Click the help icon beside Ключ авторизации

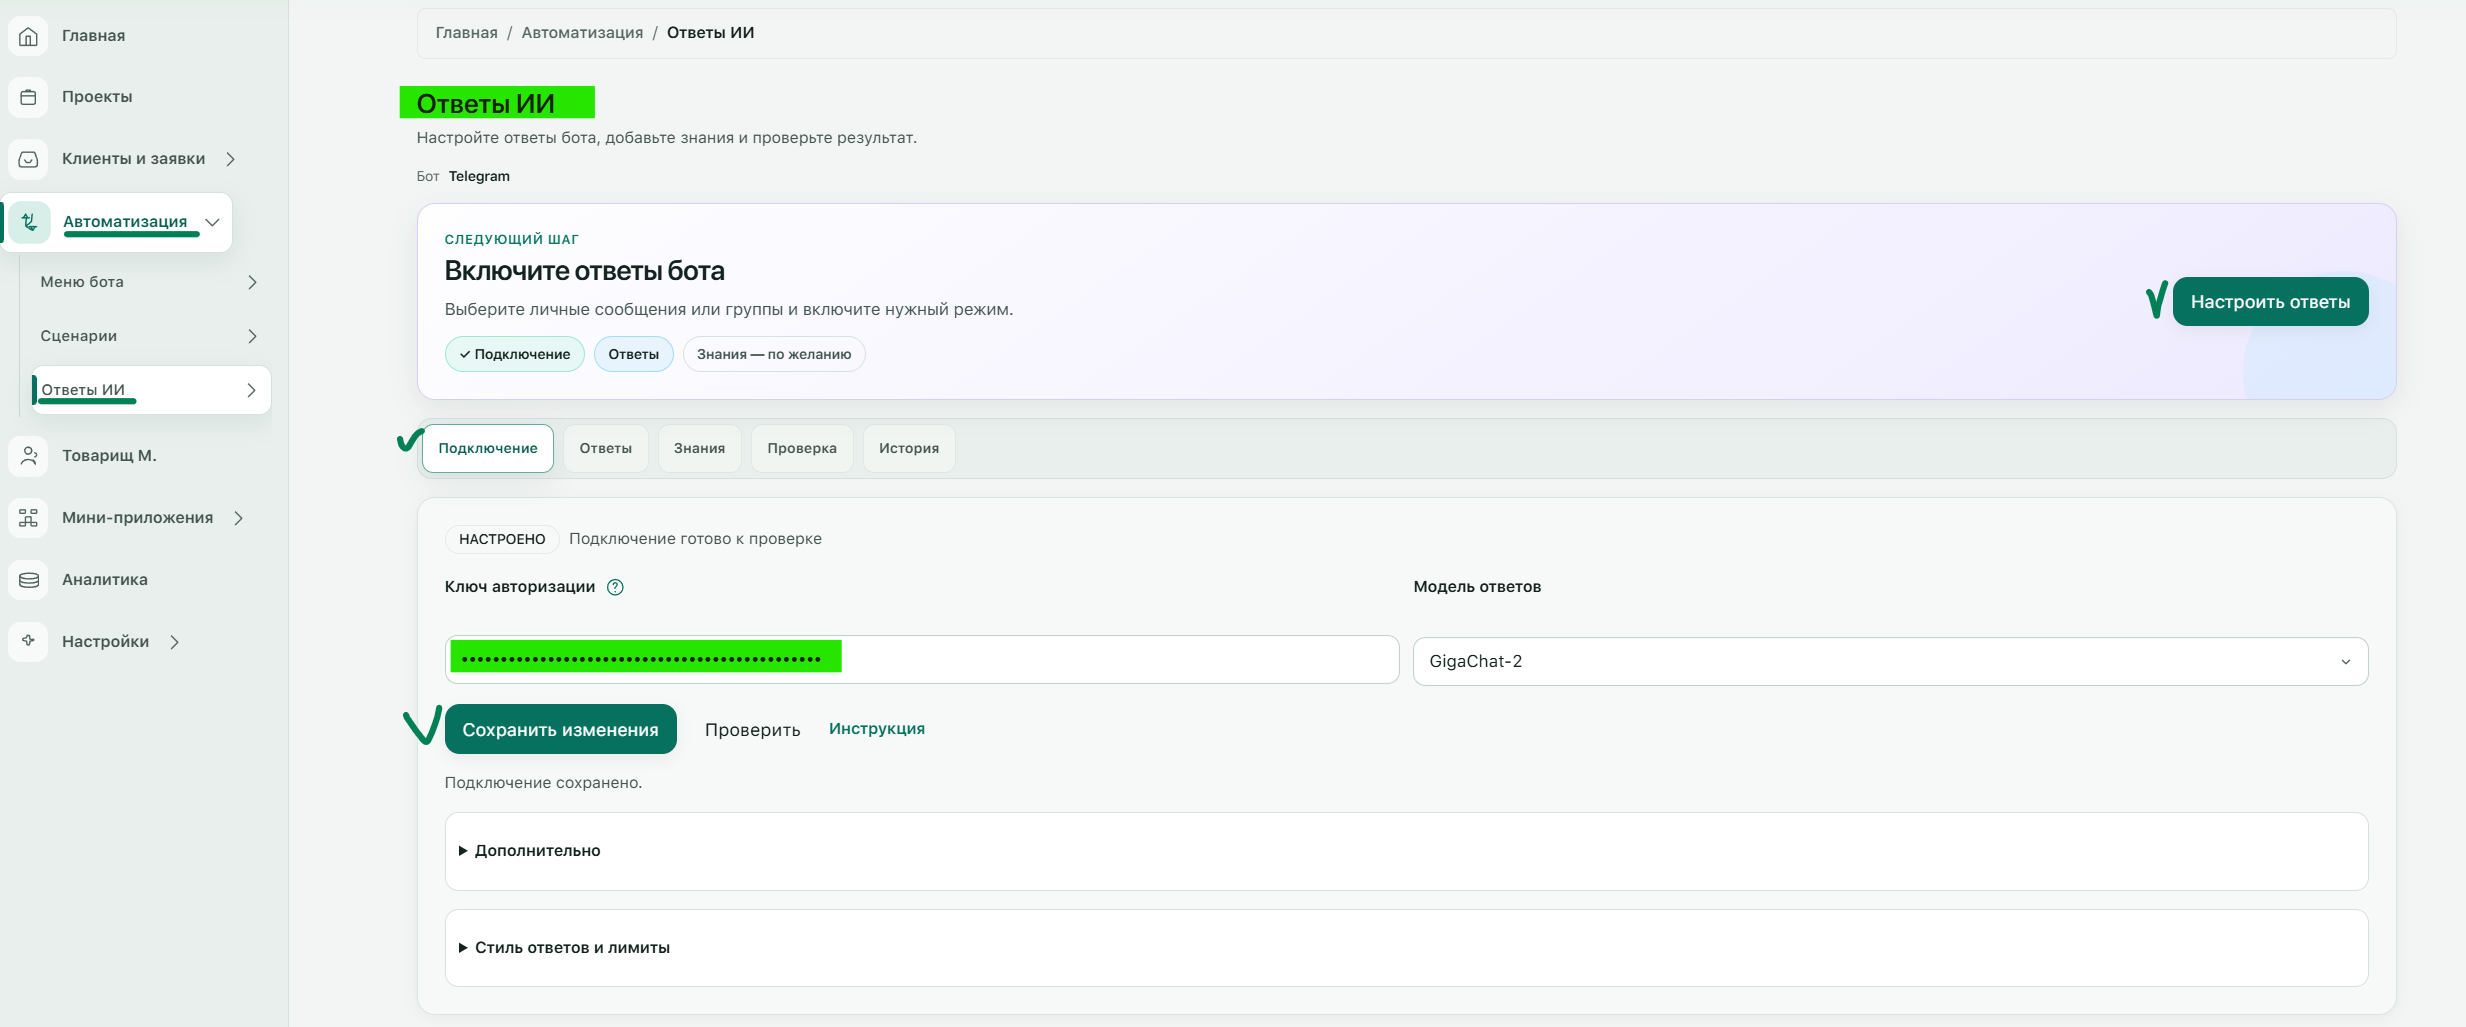coord(616,587)
